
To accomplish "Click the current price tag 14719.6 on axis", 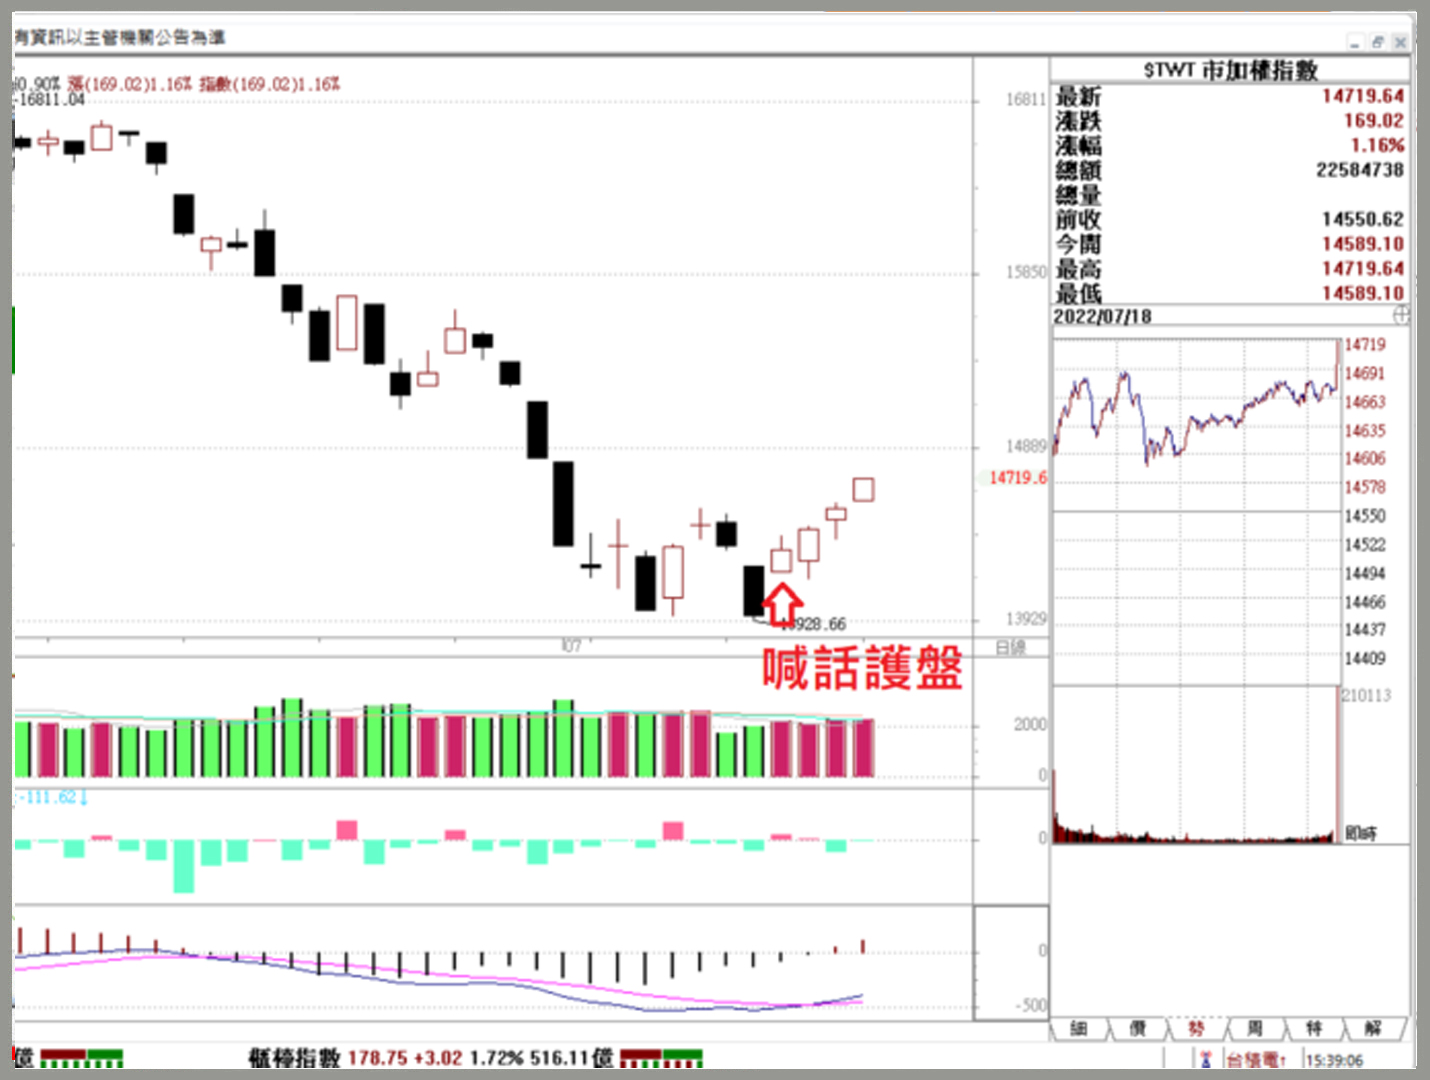I will [x=1017, y=477].
